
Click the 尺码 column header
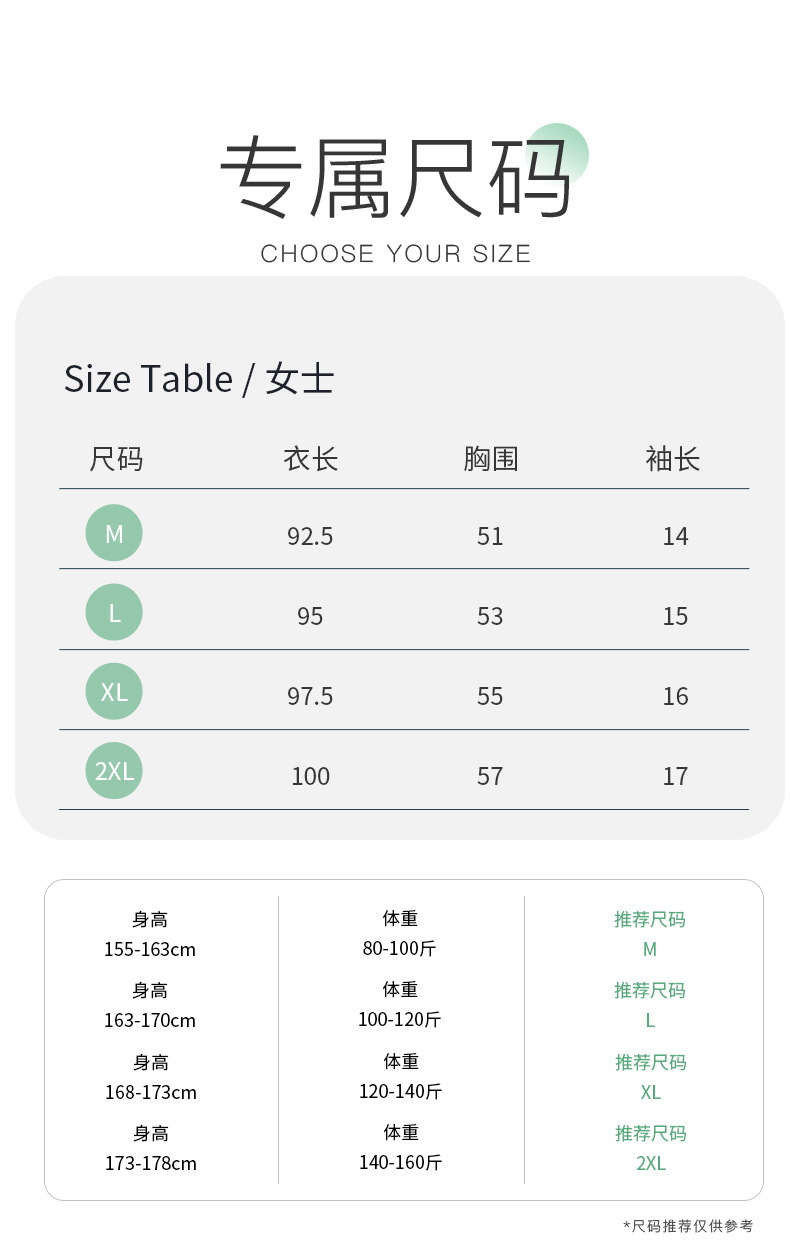(116, 459)
